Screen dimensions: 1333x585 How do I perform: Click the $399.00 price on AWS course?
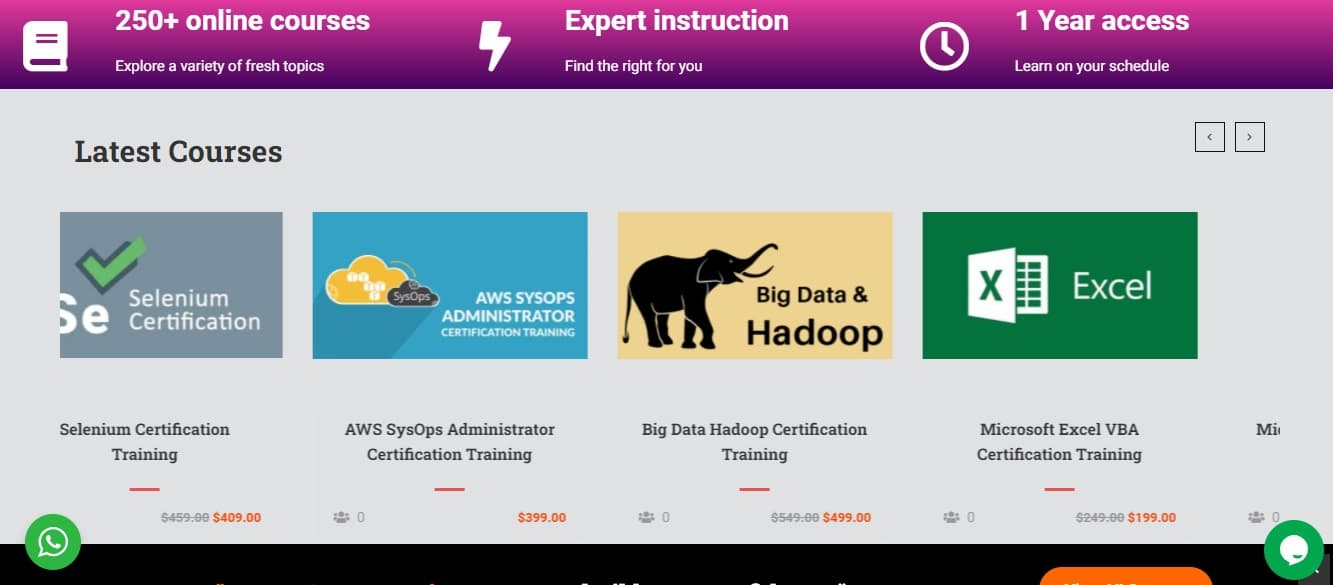541,518
